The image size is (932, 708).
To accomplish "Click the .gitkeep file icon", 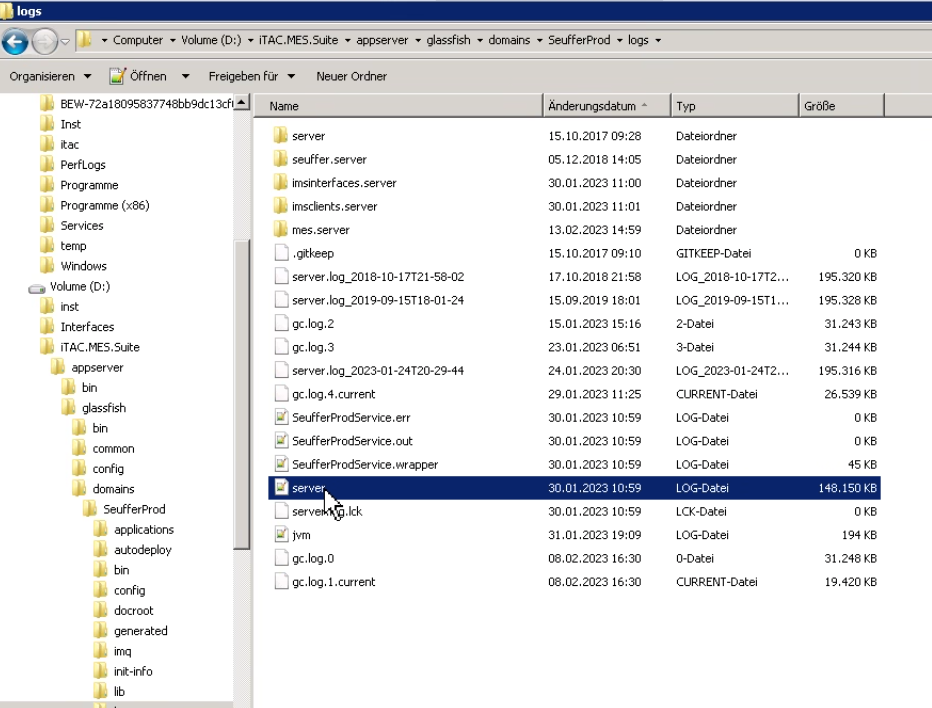I will point(281,253).
